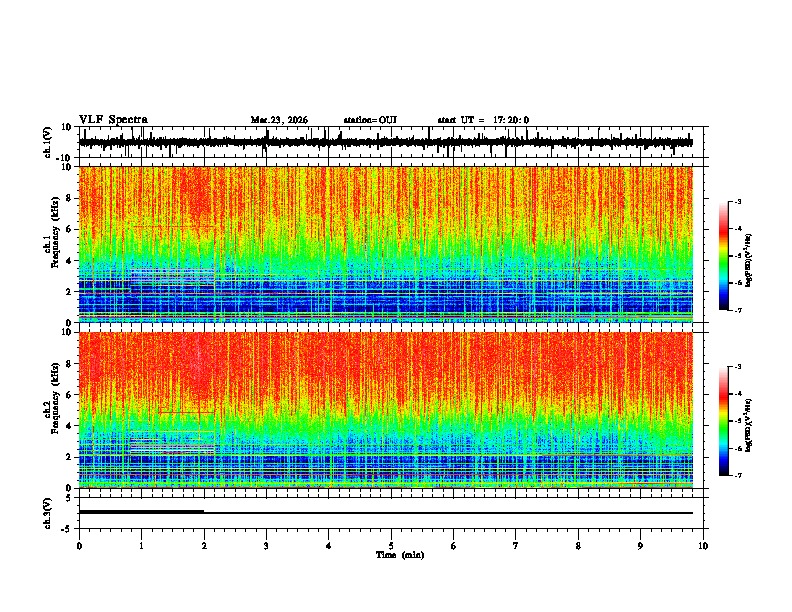792x612 pixels.
Task: Click the '8' tick on the time axis
Action: [x=578, y=546]
